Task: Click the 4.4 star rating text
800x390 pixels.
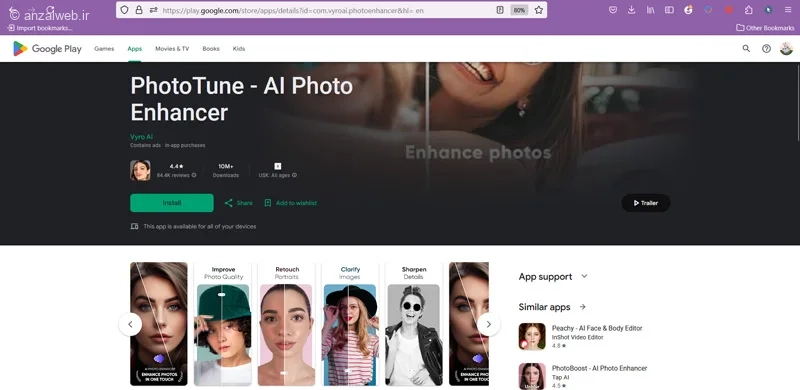Action: (x=177, y=166)
